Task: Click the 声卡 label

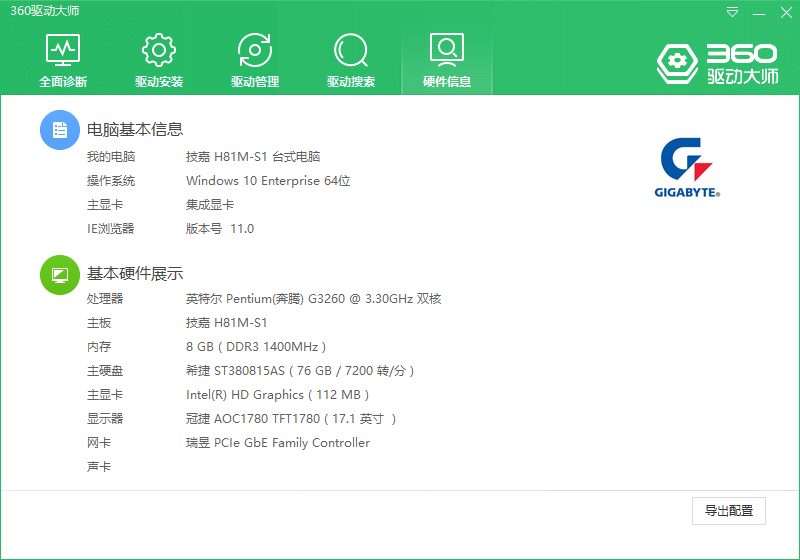Action: (x=99, y=467)
